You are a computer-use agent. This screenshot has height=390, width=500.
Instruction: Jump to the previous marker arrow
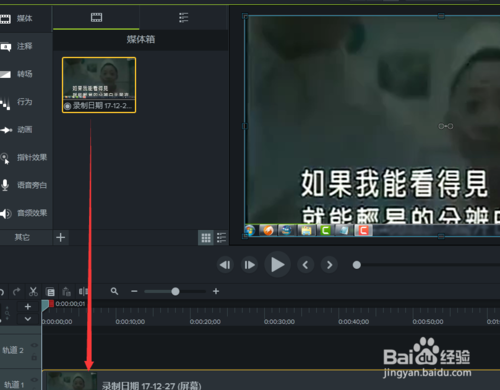point(305,265)
